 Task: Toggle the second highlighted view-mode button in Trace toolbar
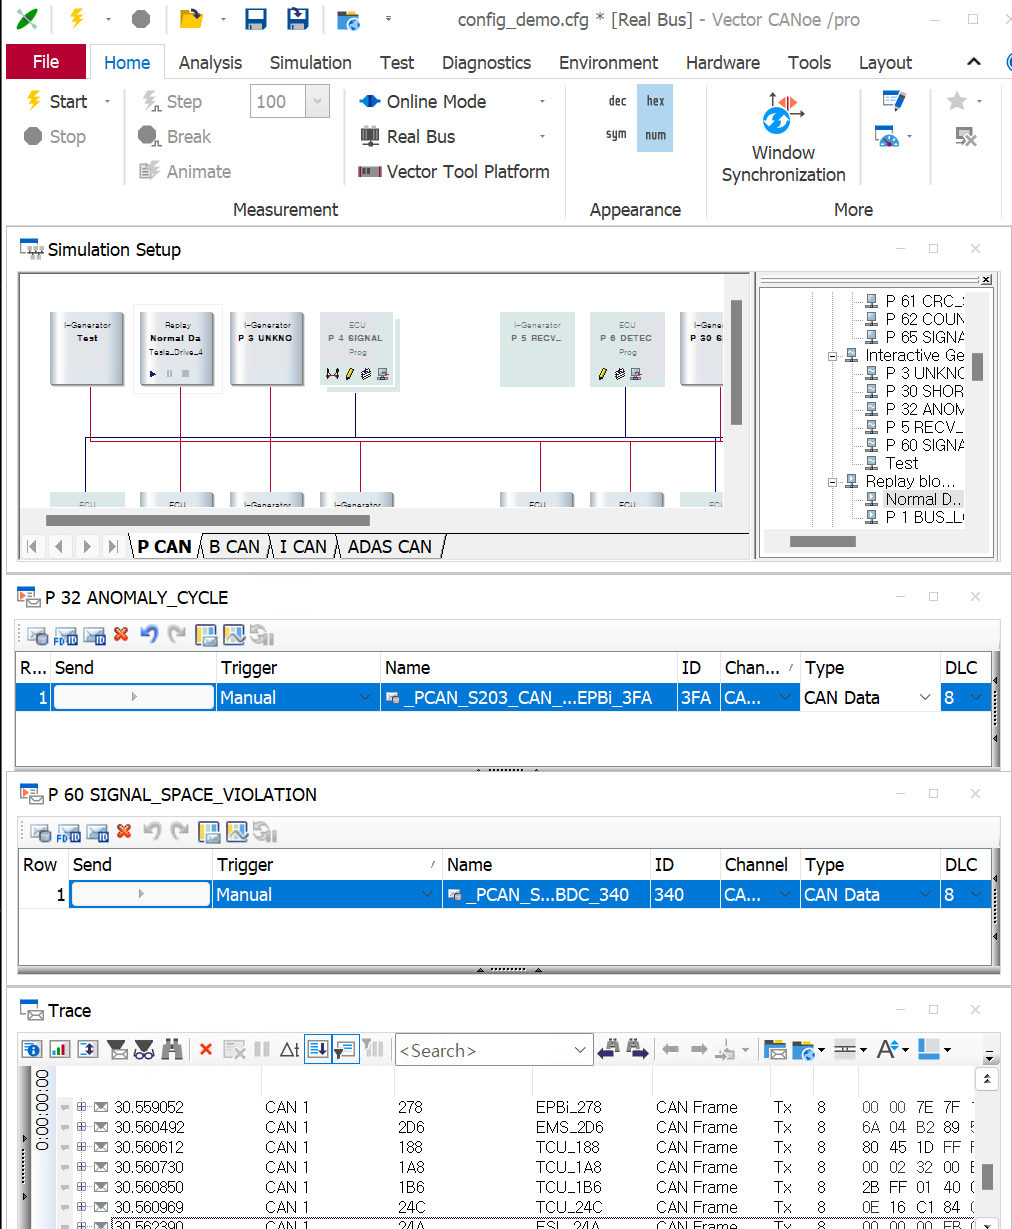tap(345, 1049)
